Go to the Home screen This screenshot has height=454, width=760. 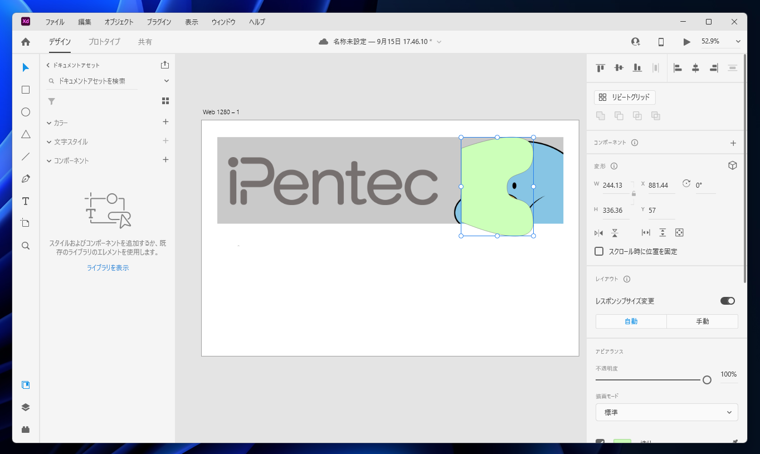point(26,42)
